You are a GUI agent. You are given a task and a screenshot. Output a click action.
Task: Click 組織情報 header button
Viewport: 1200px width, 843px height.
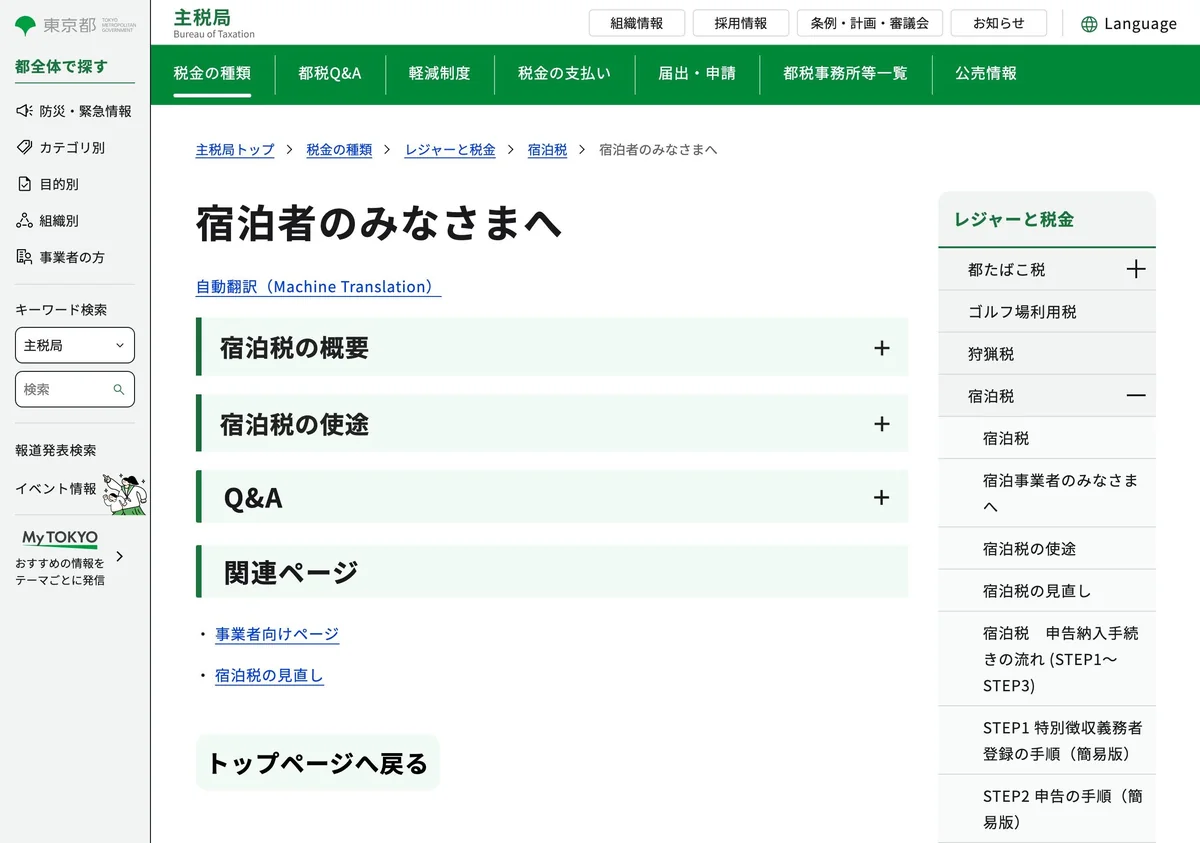[x=637, y=23]
